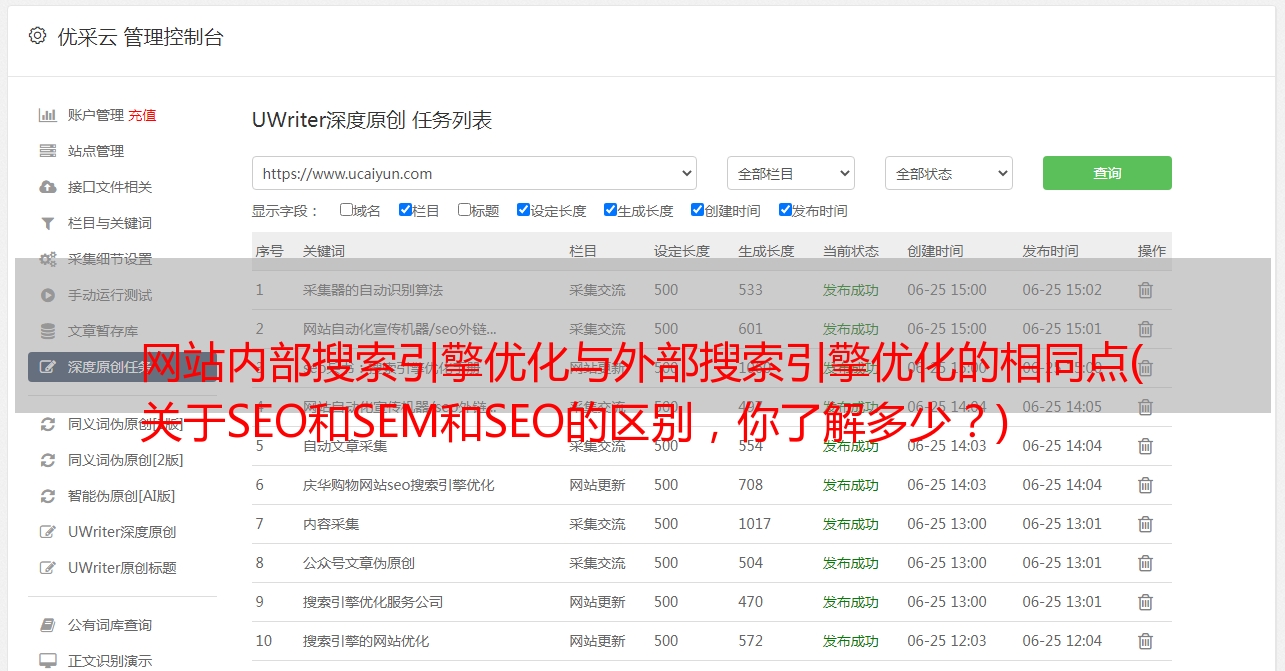Viewport: 1285px width, 671px height.
Task: Click keyword 公众号文章伪原创
Action: pyautogui.click(x=359, y=563)
